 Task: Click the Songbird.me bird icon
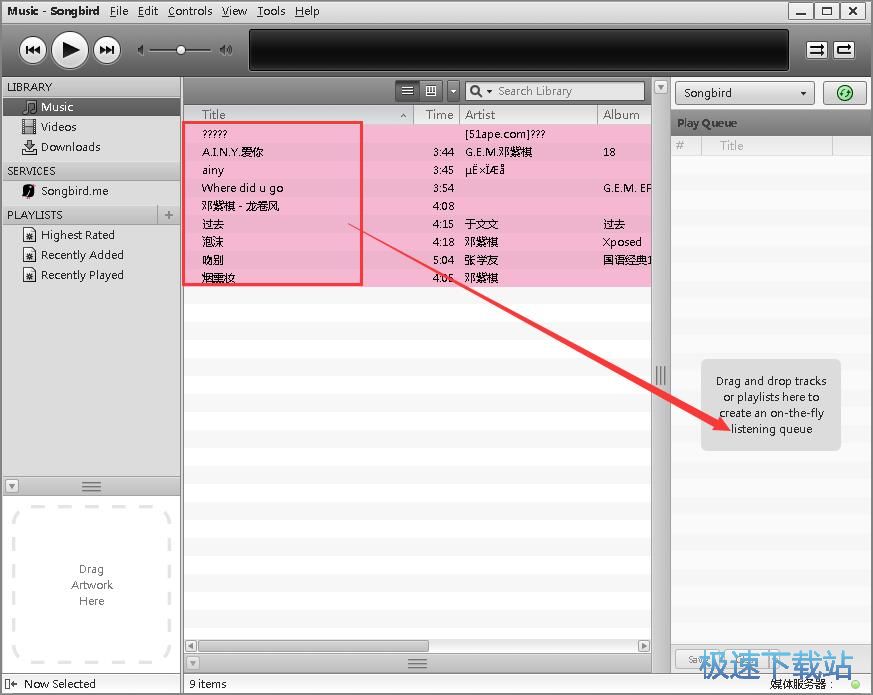pos(29,191)
